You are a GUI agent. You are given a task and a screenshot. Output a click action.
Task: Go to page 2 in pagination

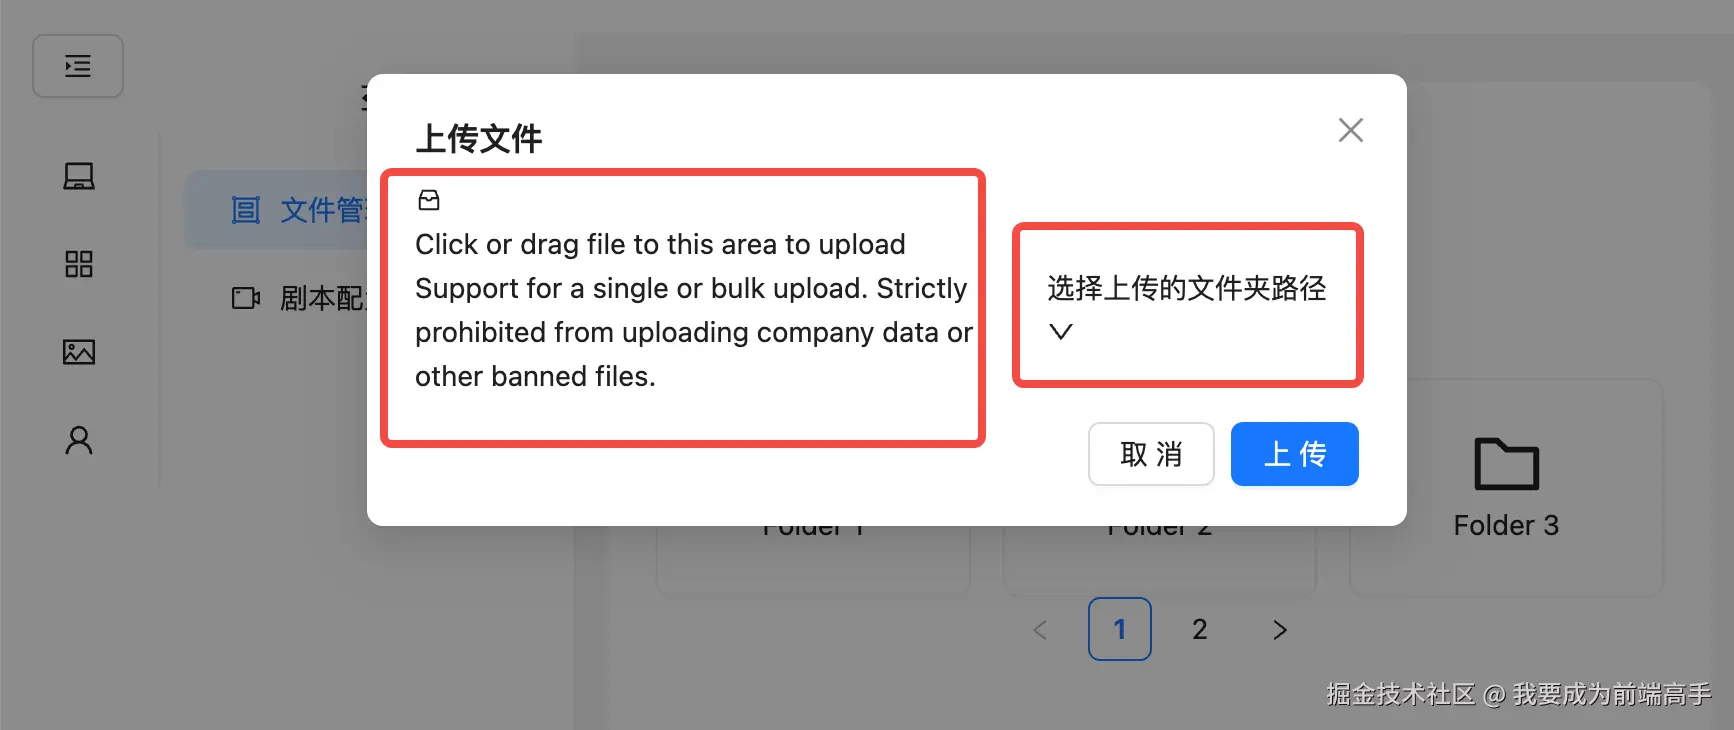pos(1200,629)
